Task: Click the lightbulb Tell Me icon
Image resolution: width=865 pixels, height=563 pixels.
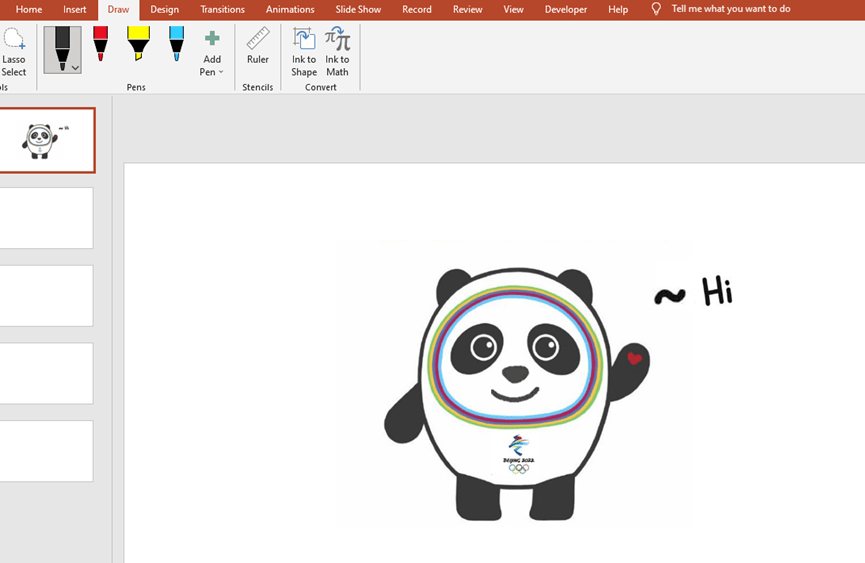Action: (x=656, y=9)
